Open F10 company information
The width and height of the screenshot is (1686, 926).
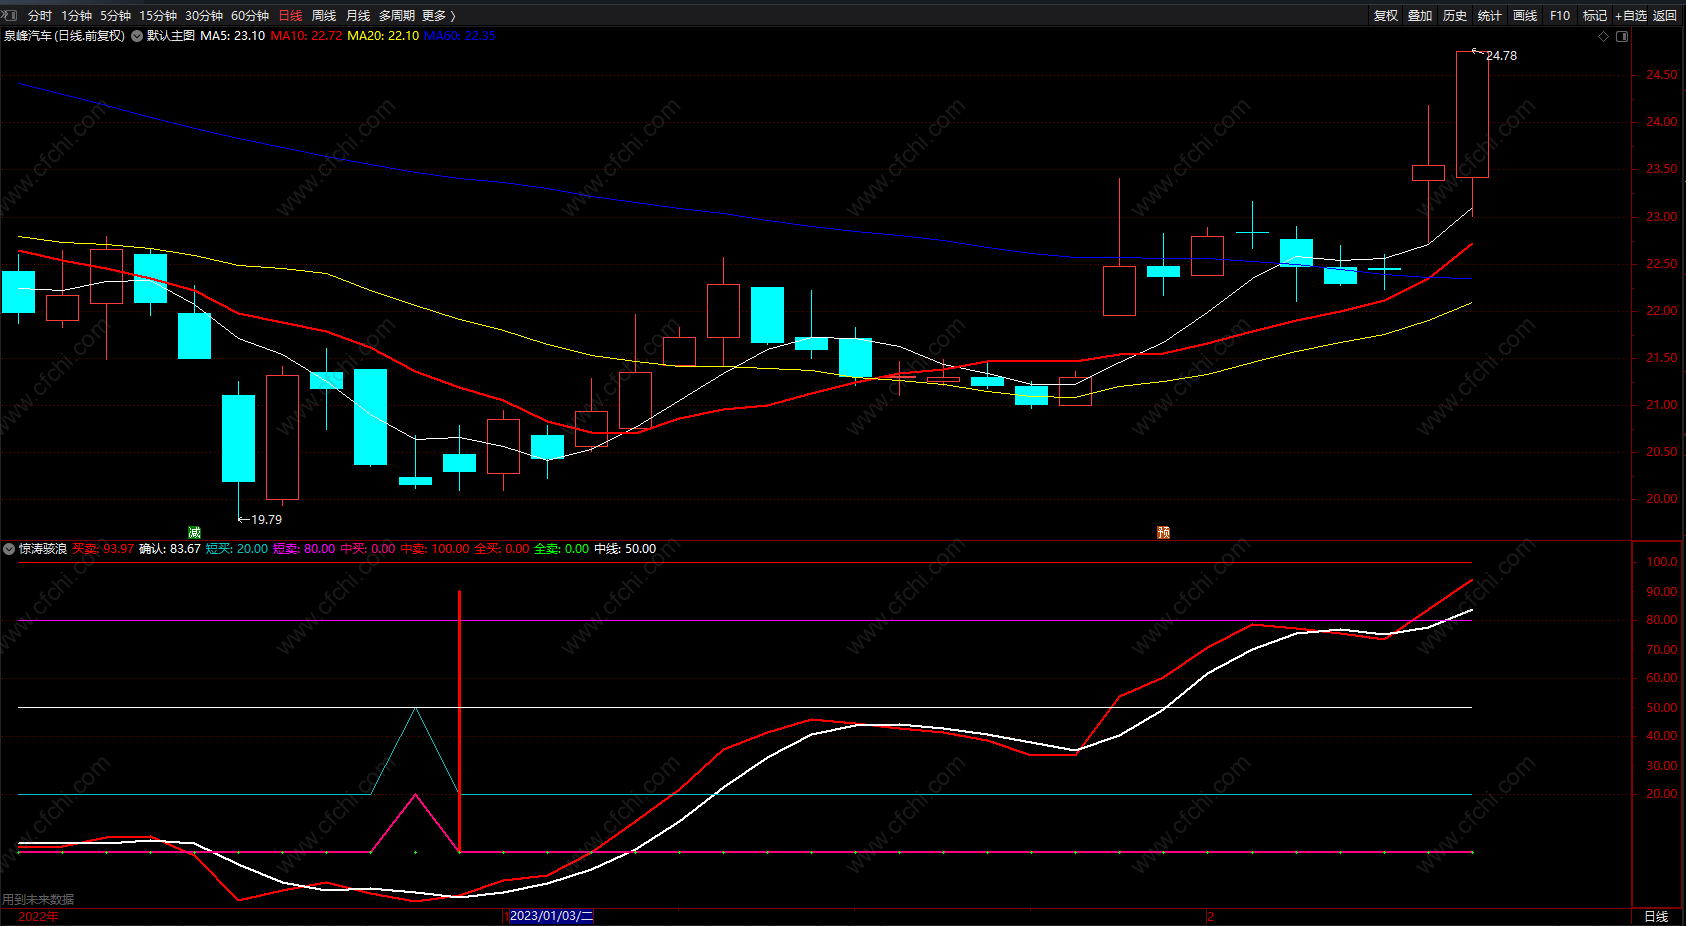click(x=1560, y=15)
